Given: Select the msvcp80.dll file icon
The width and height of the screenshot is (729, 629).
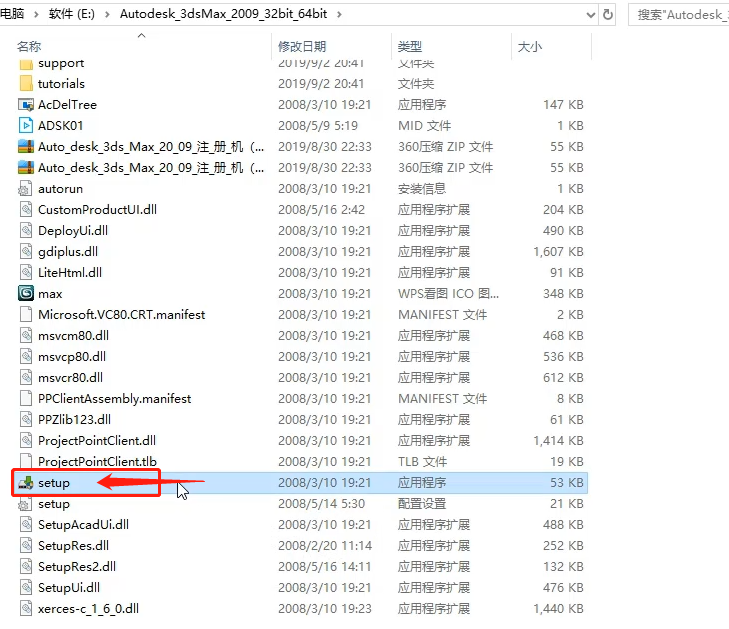Looking at the screenshot, I should [x=26, y=357].
